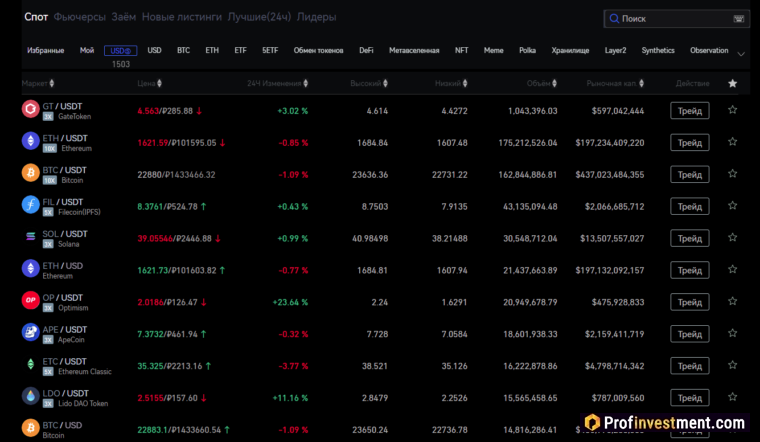
Task: Favorite GT/USDT with its star
Action: click(x=732, y=110)
